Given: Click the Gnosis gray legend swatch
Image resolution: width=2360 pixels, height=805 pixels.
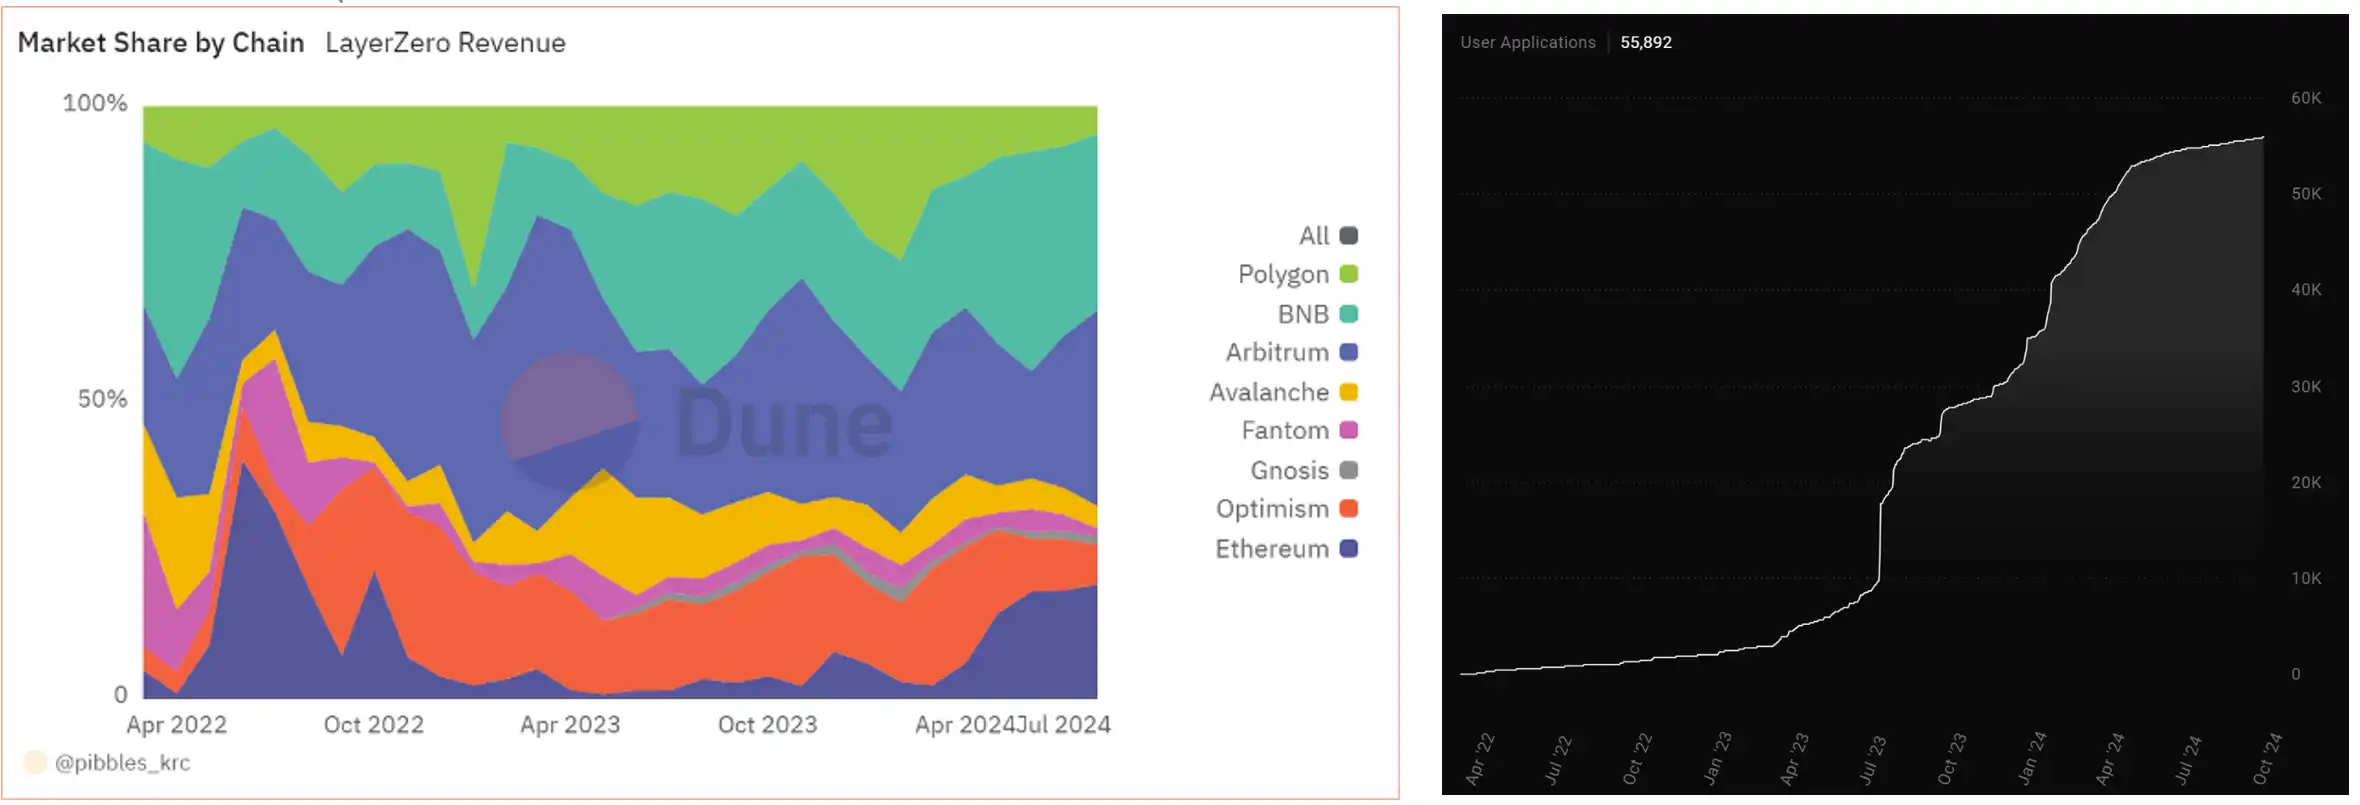Looking at the screenshot, I should coord(1348,470).
